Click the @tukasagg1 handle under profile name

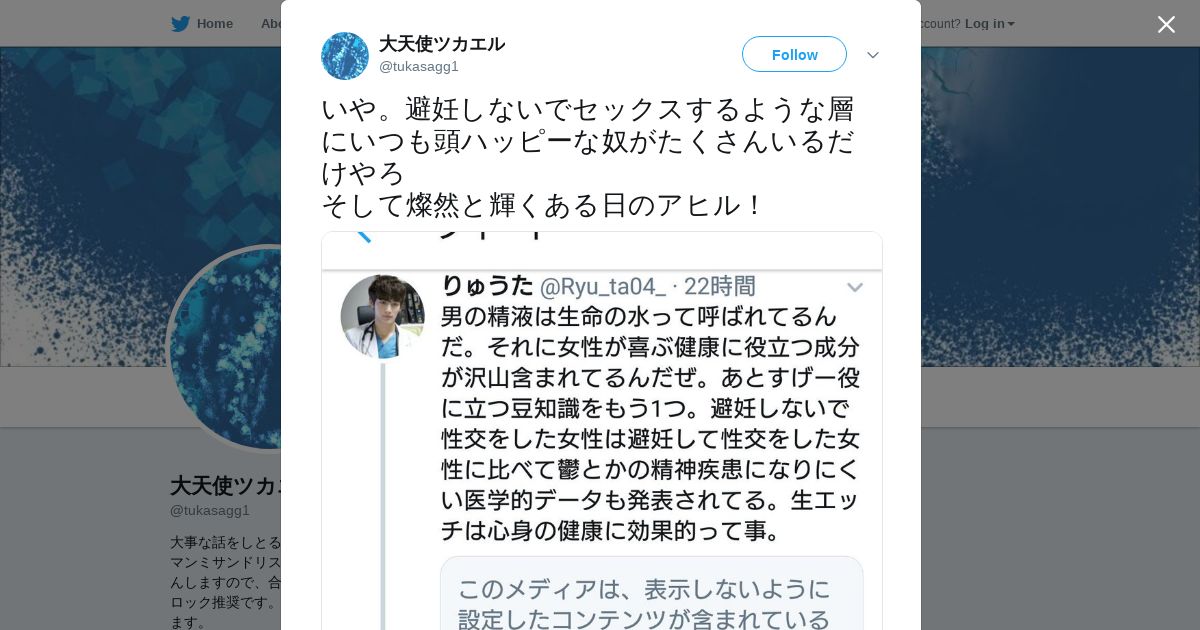click(210, 511)
